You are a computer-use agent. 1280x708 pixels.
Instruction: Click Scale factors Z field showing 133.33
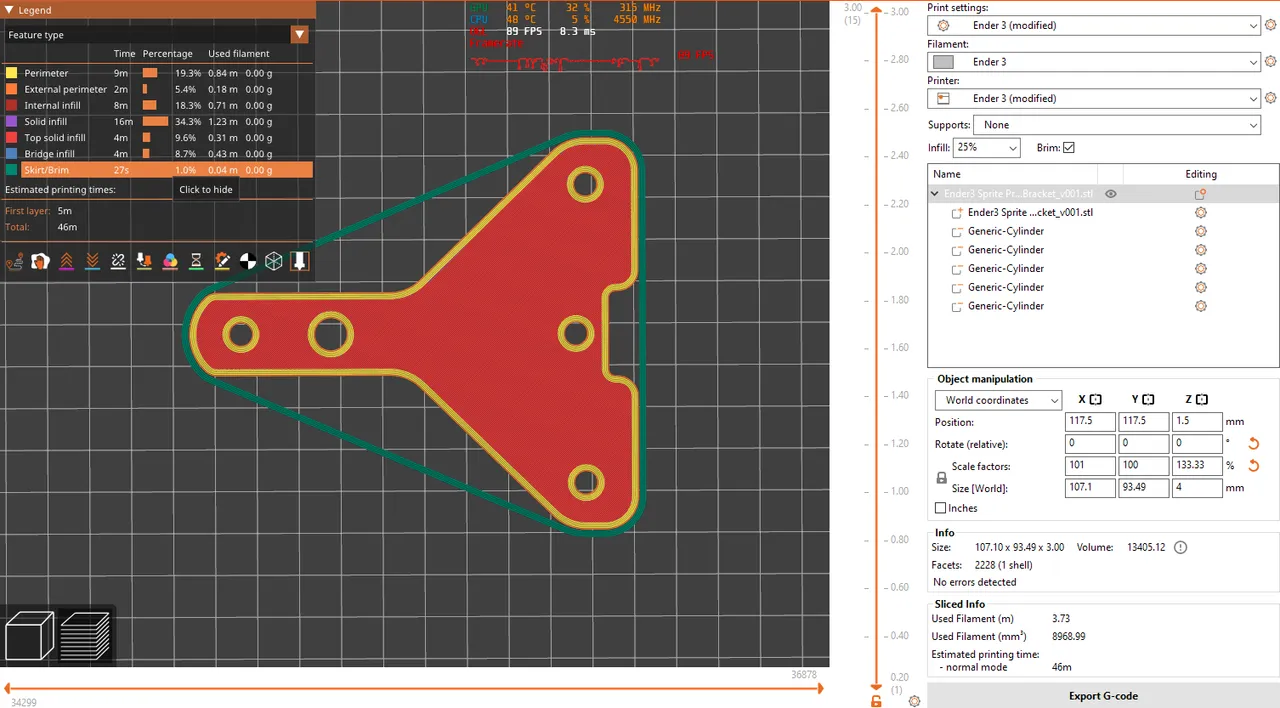click(1197, 466)
